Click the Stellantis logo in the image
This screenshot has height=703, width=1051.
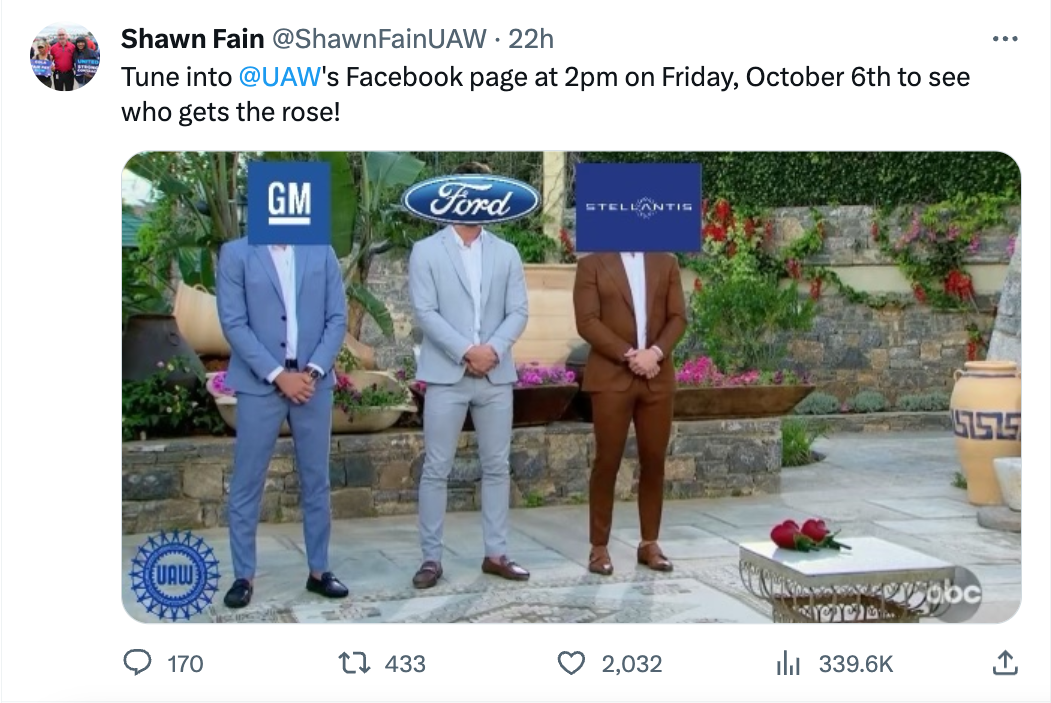pyautogui.click(x=638, y=206)
